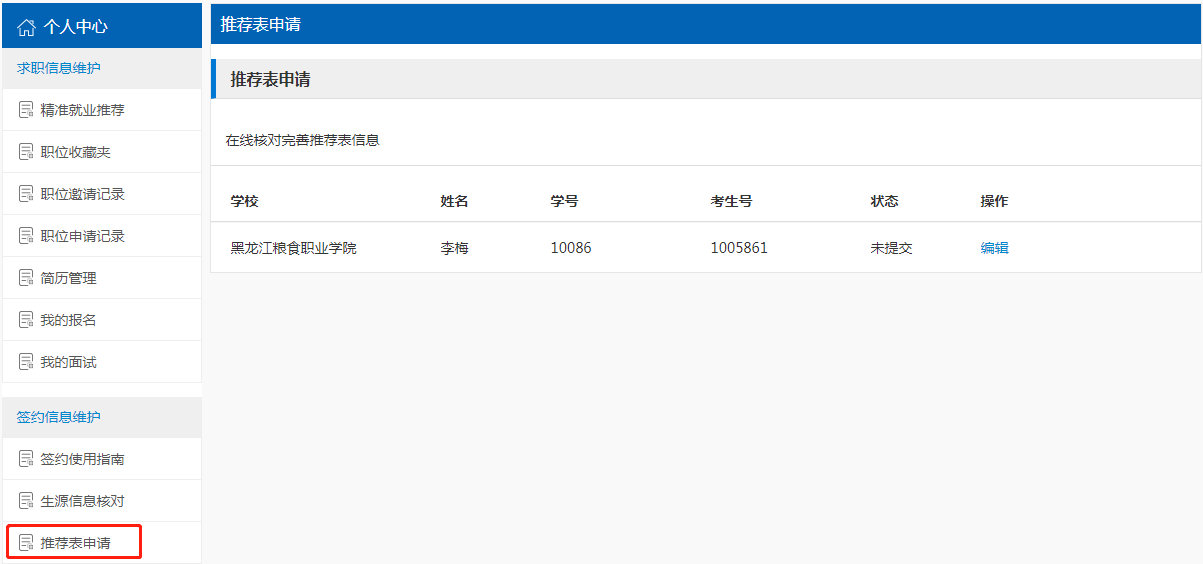Expand the 求职信息维护 section header
Screen dimensions: 1203x564
(x=58, y=68)
